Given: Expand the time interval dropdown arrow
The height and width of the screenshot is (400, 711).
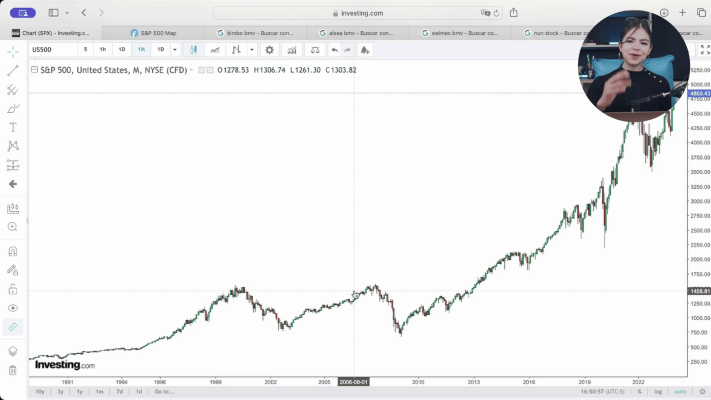Looking at the screenshot, I should pyautogui.click(x=175, y=49).
